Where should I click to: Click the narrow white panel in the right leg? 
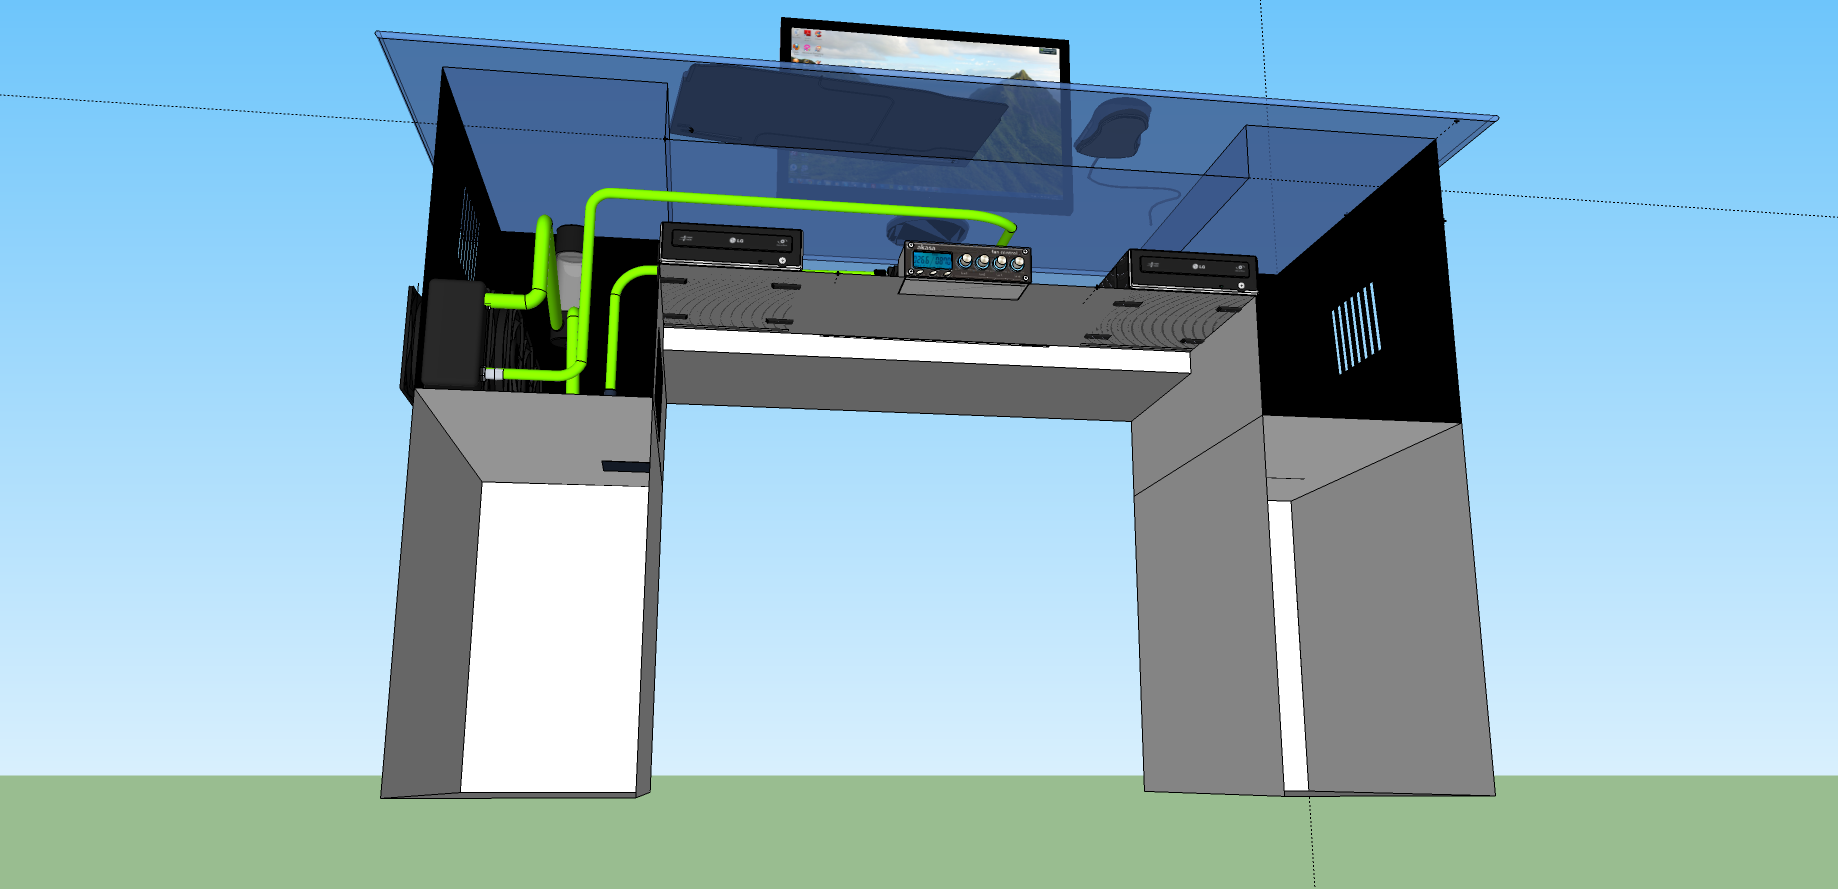click(1288, 645)
